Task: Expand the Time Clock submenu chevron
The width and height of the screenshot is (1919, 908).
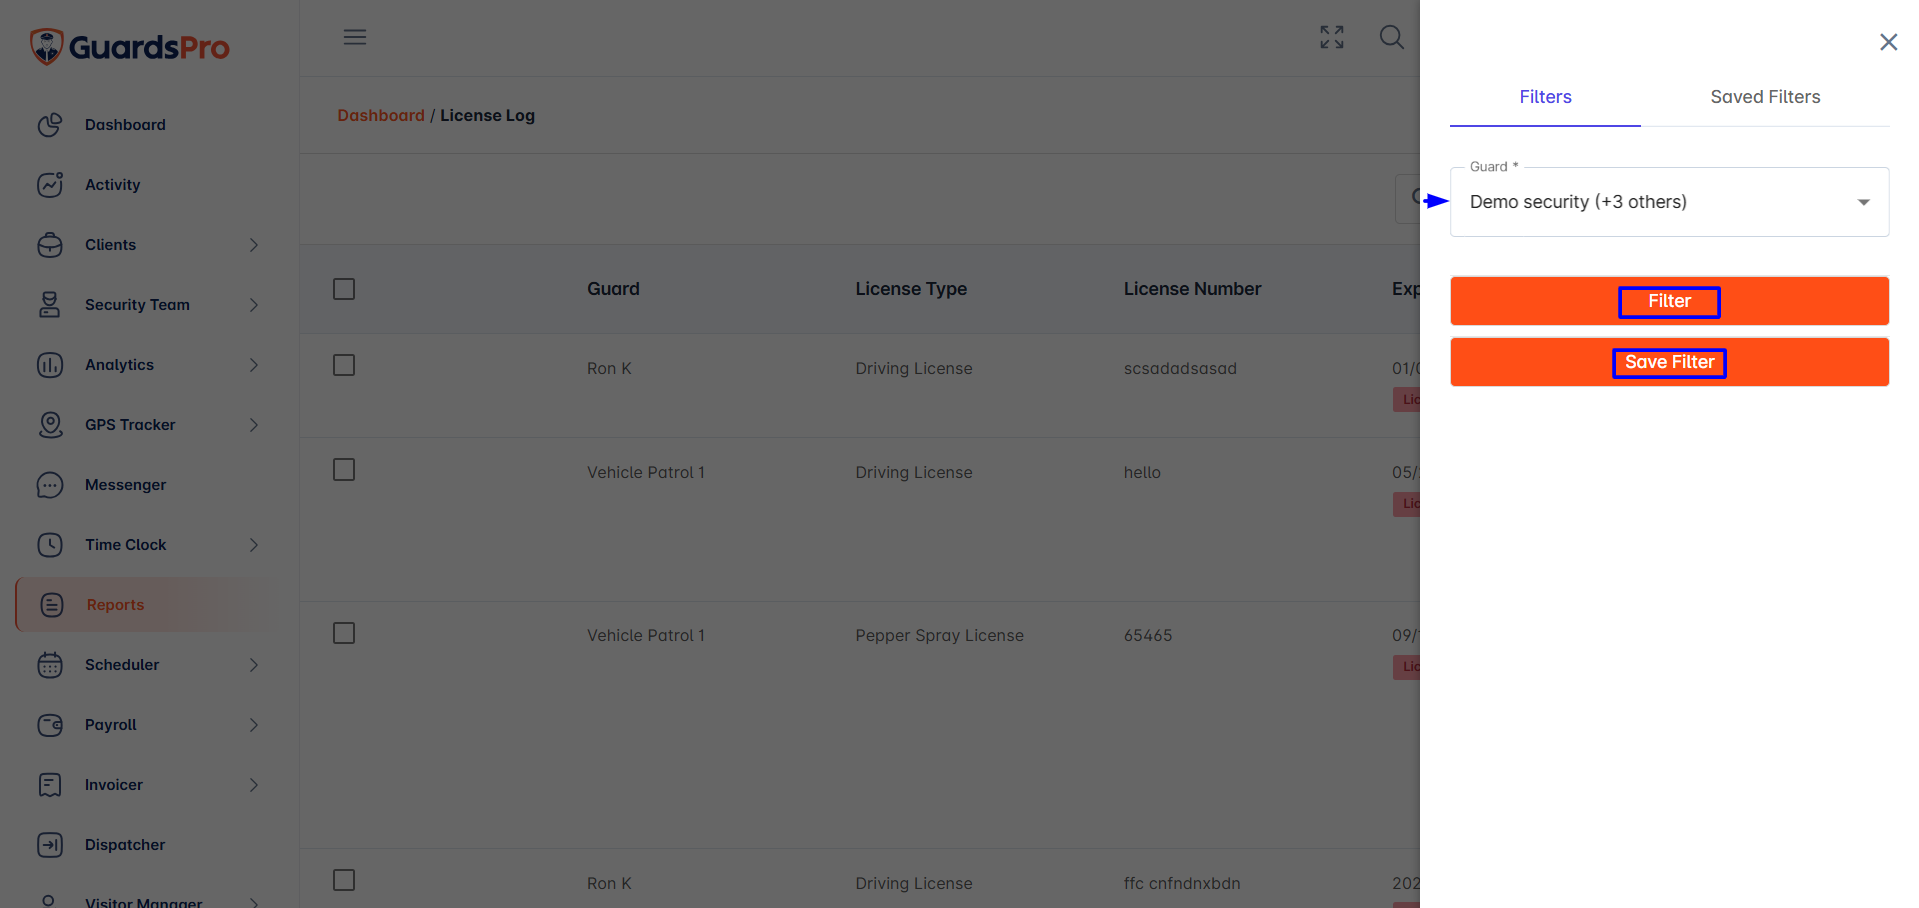Action: click(x=254, y=545)
